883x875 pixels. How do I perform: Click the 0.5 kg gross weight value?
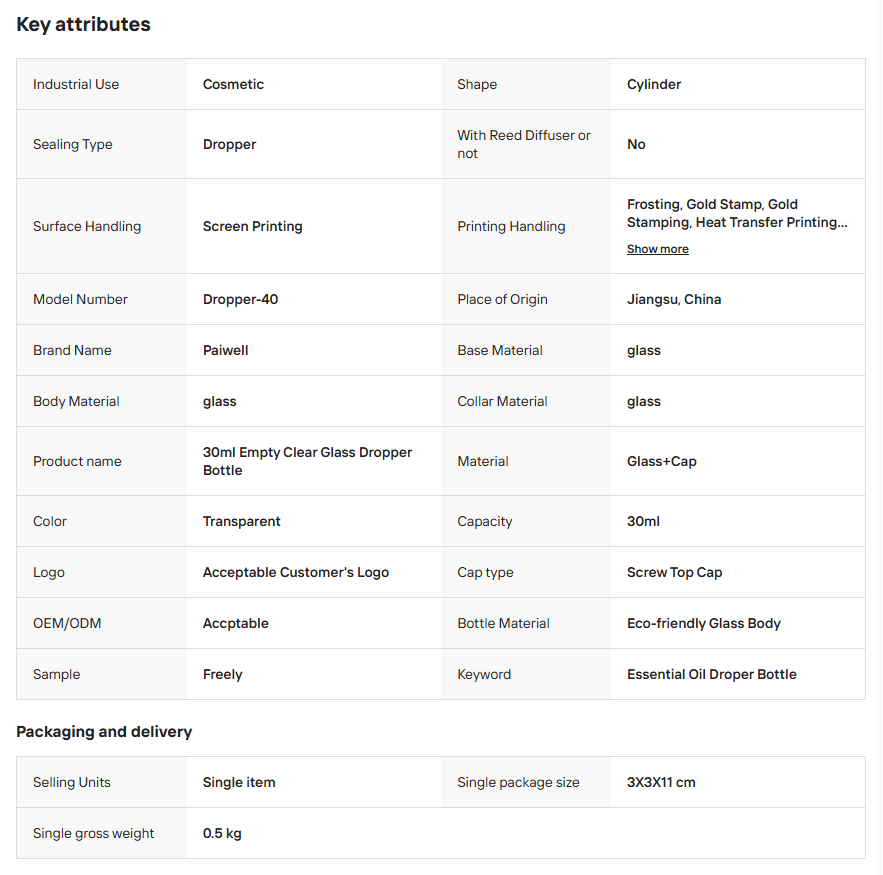pos(222,834)
